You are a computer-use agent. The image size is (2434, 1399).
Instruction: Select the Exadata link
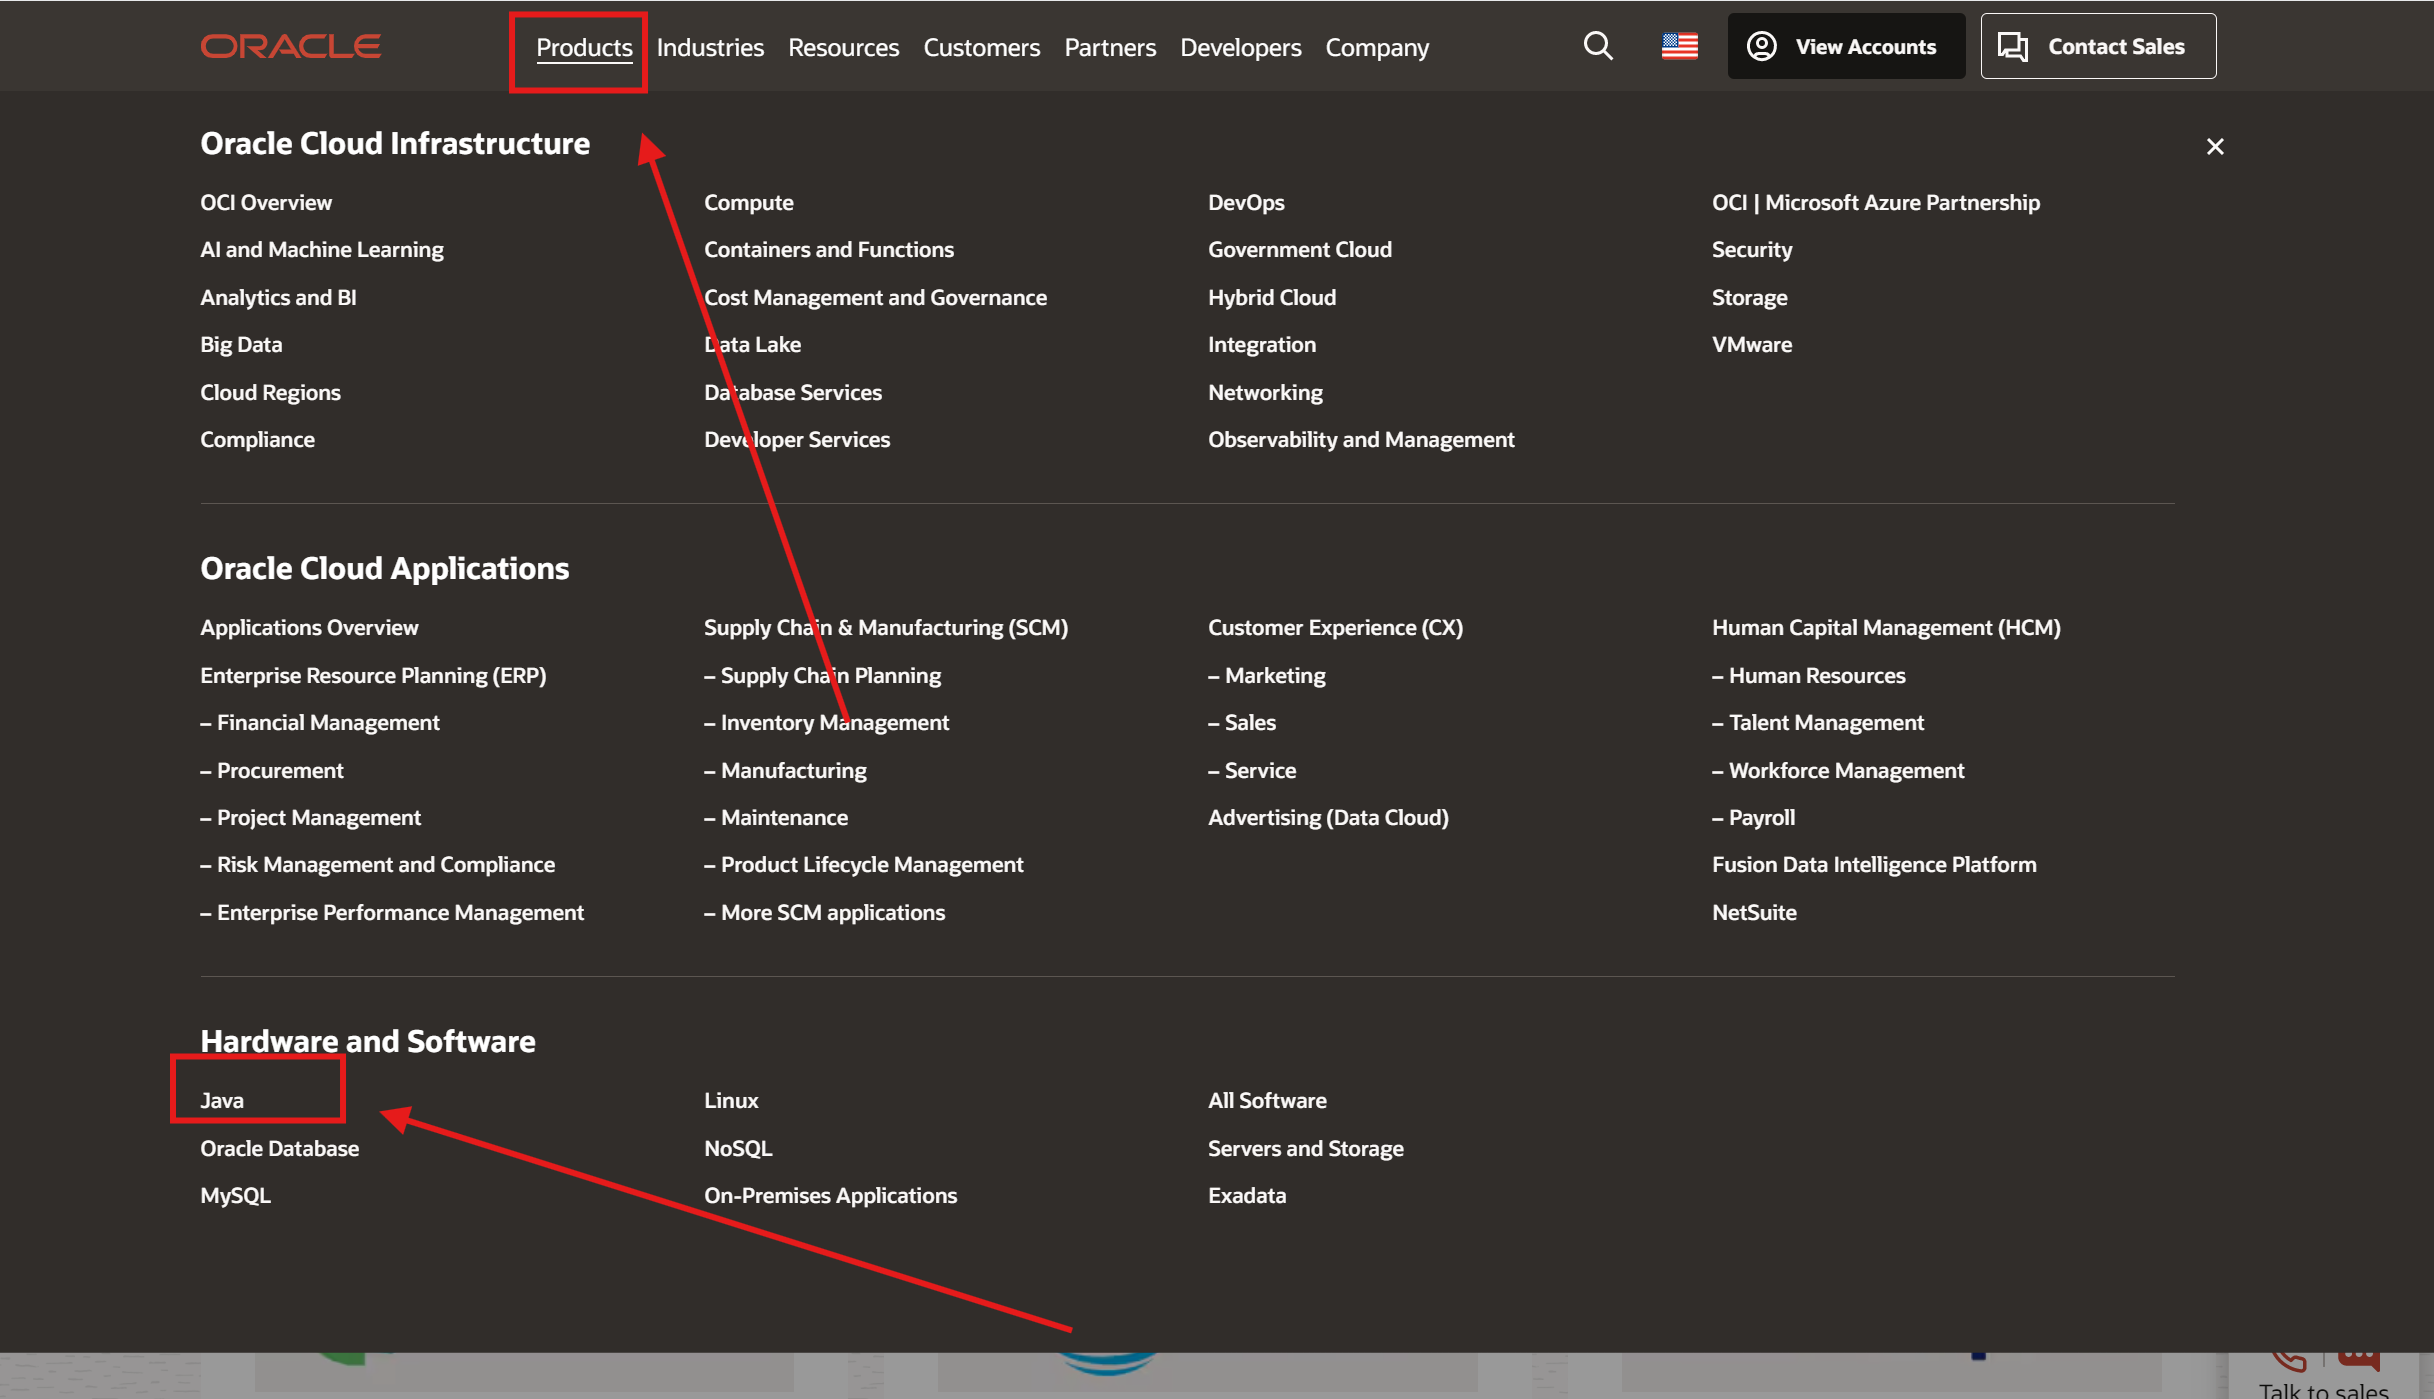point(1247,1195)
